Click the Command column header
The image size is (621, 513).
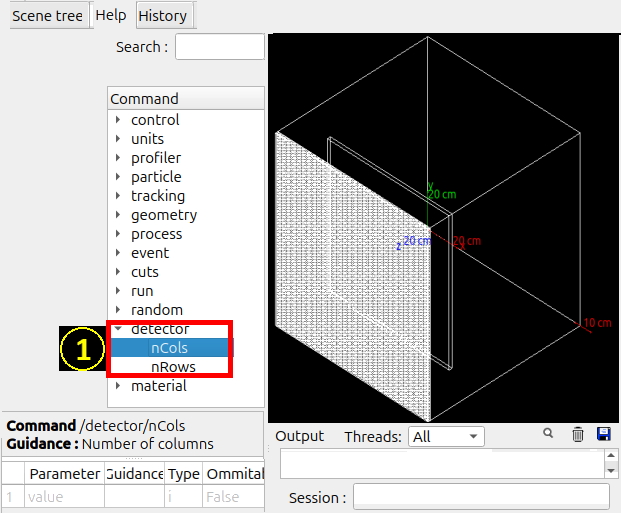[x=186, y=99]
